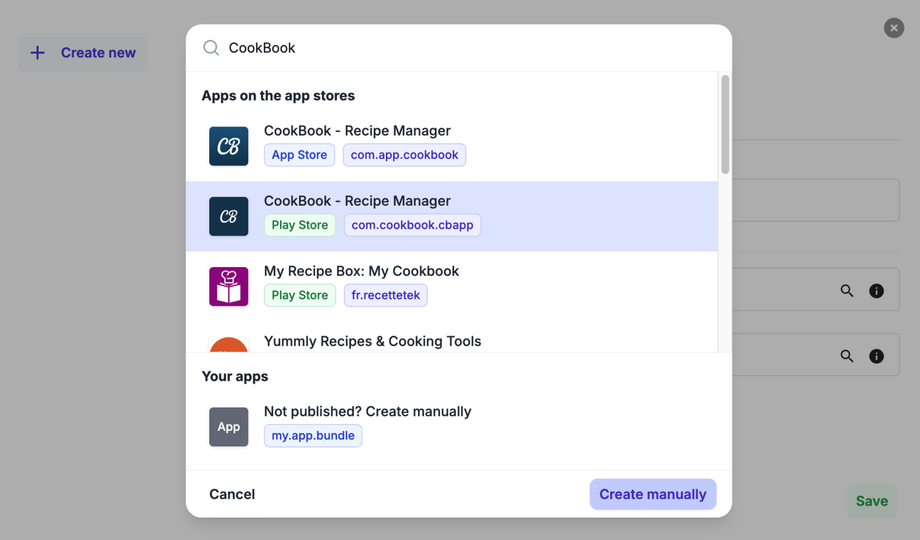Select the Play Store CookBook app icon
The height and width of the screenshot is (540, 920).
228,216
